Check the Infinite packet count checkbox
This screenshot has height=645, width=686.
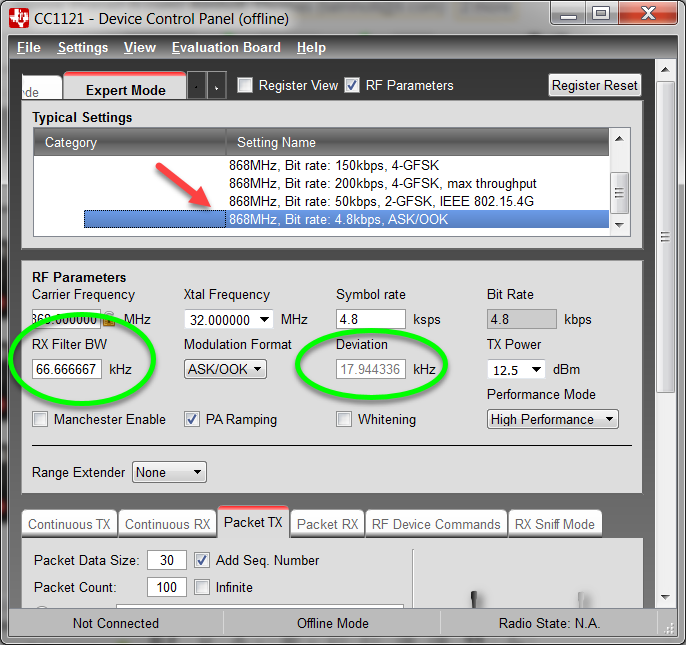tap(202, 587)
